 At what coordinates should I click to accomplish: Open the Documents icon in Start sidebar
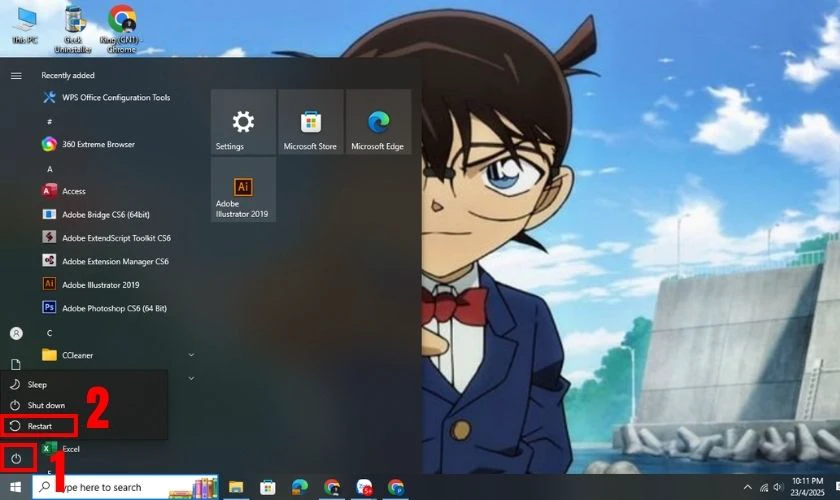(x=16, y=365)
